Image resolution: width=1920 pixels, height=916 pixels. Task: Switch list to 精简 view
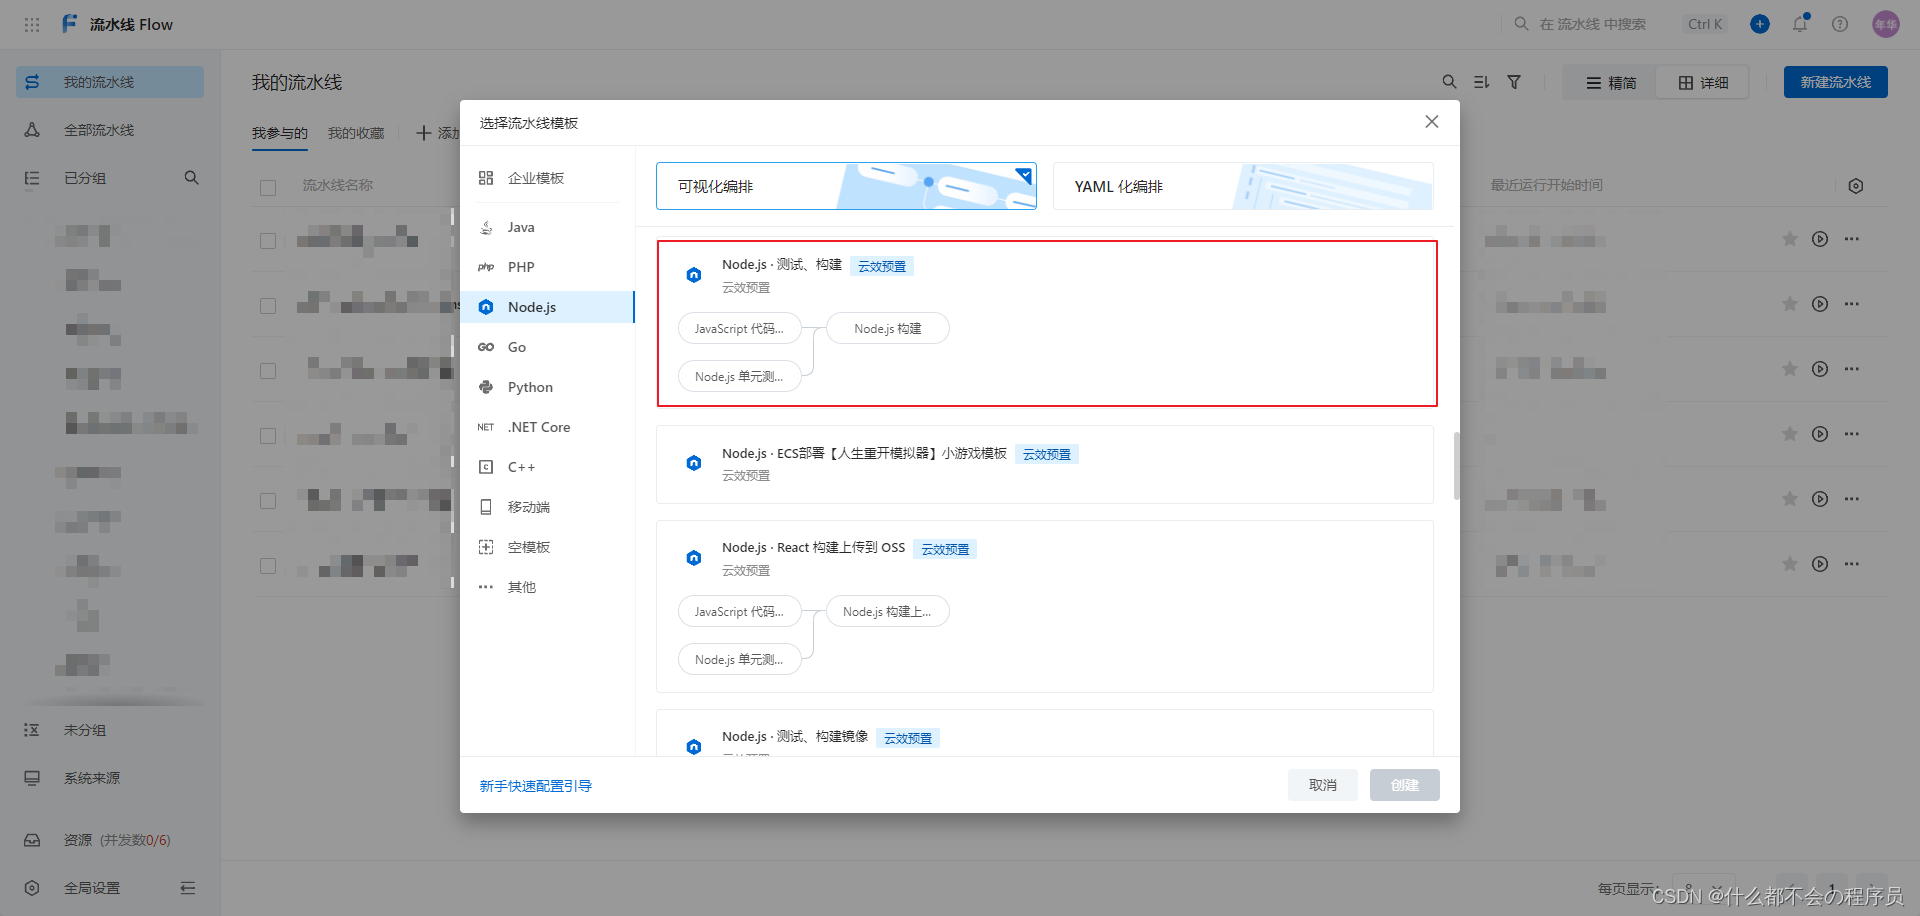click(x=1611, y=83)
